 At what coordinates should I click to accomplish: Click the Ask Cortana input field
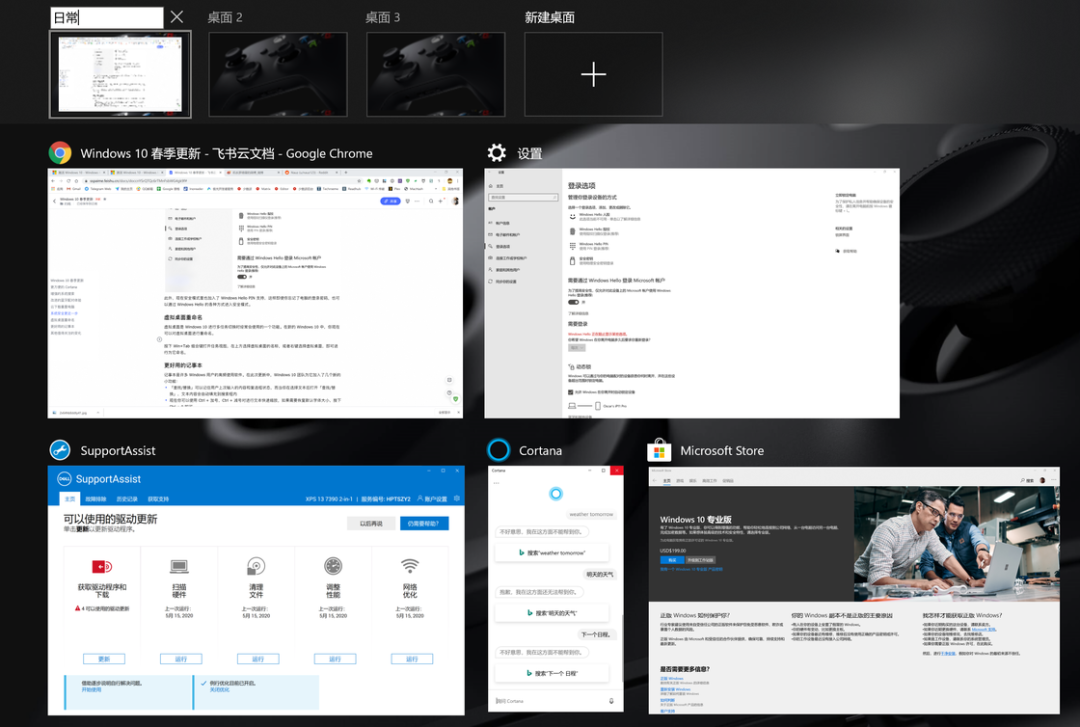tap(550, 701)
